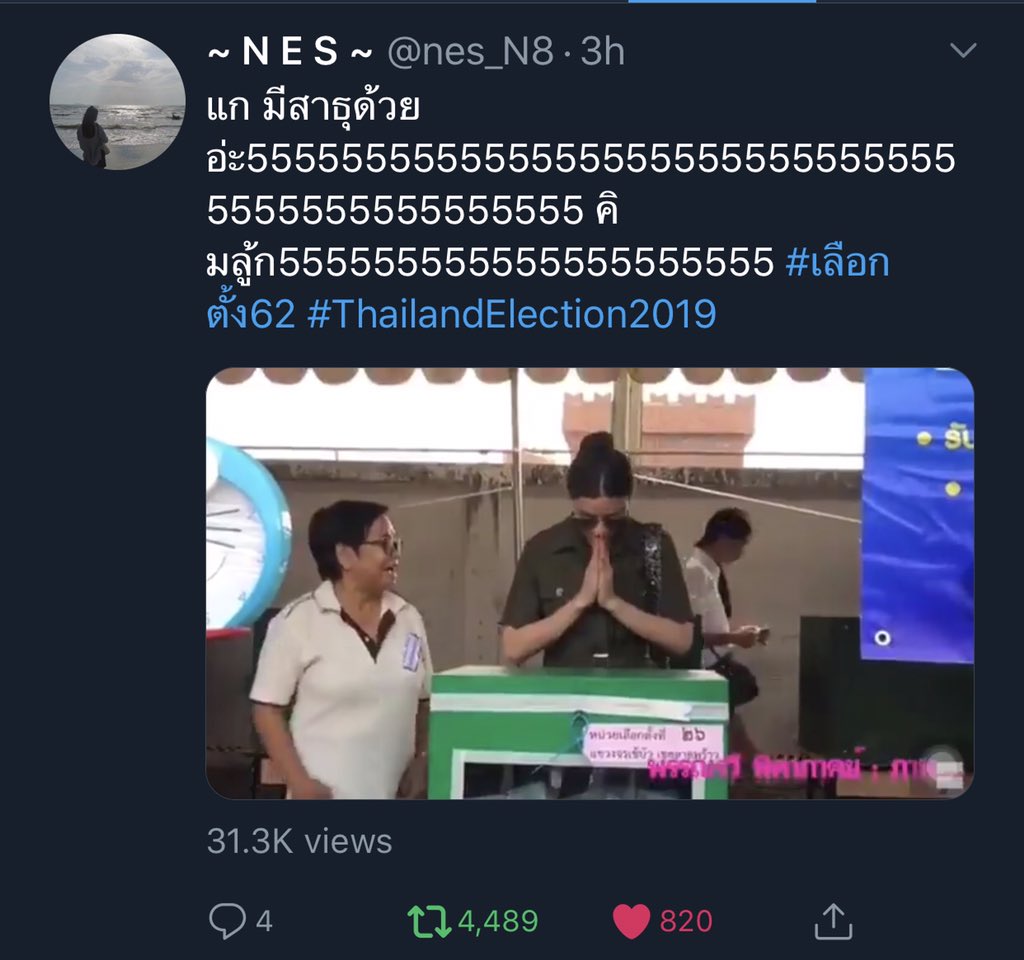Click the ~ N E S ~ display name
1024x960 pixels.
pyautogui.click(x=290, y=51)
